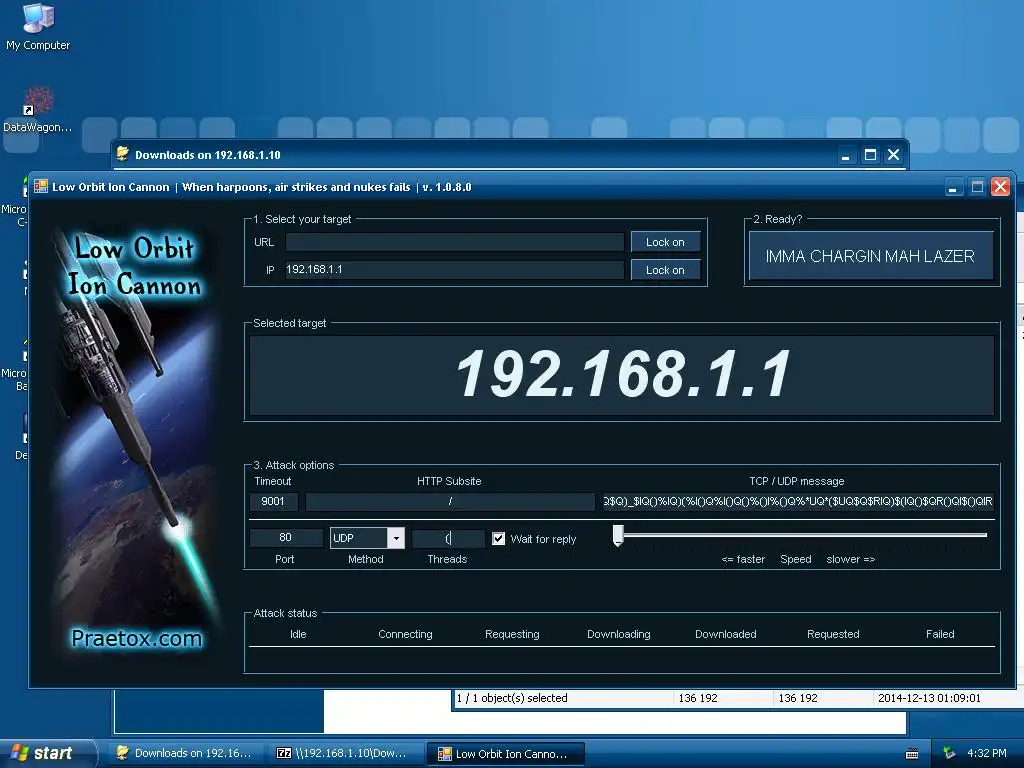This screenshot has height=768, width=1024.
Task: Switch to Low Orbit Ion Cannon taskbar item
Action: 505,754
